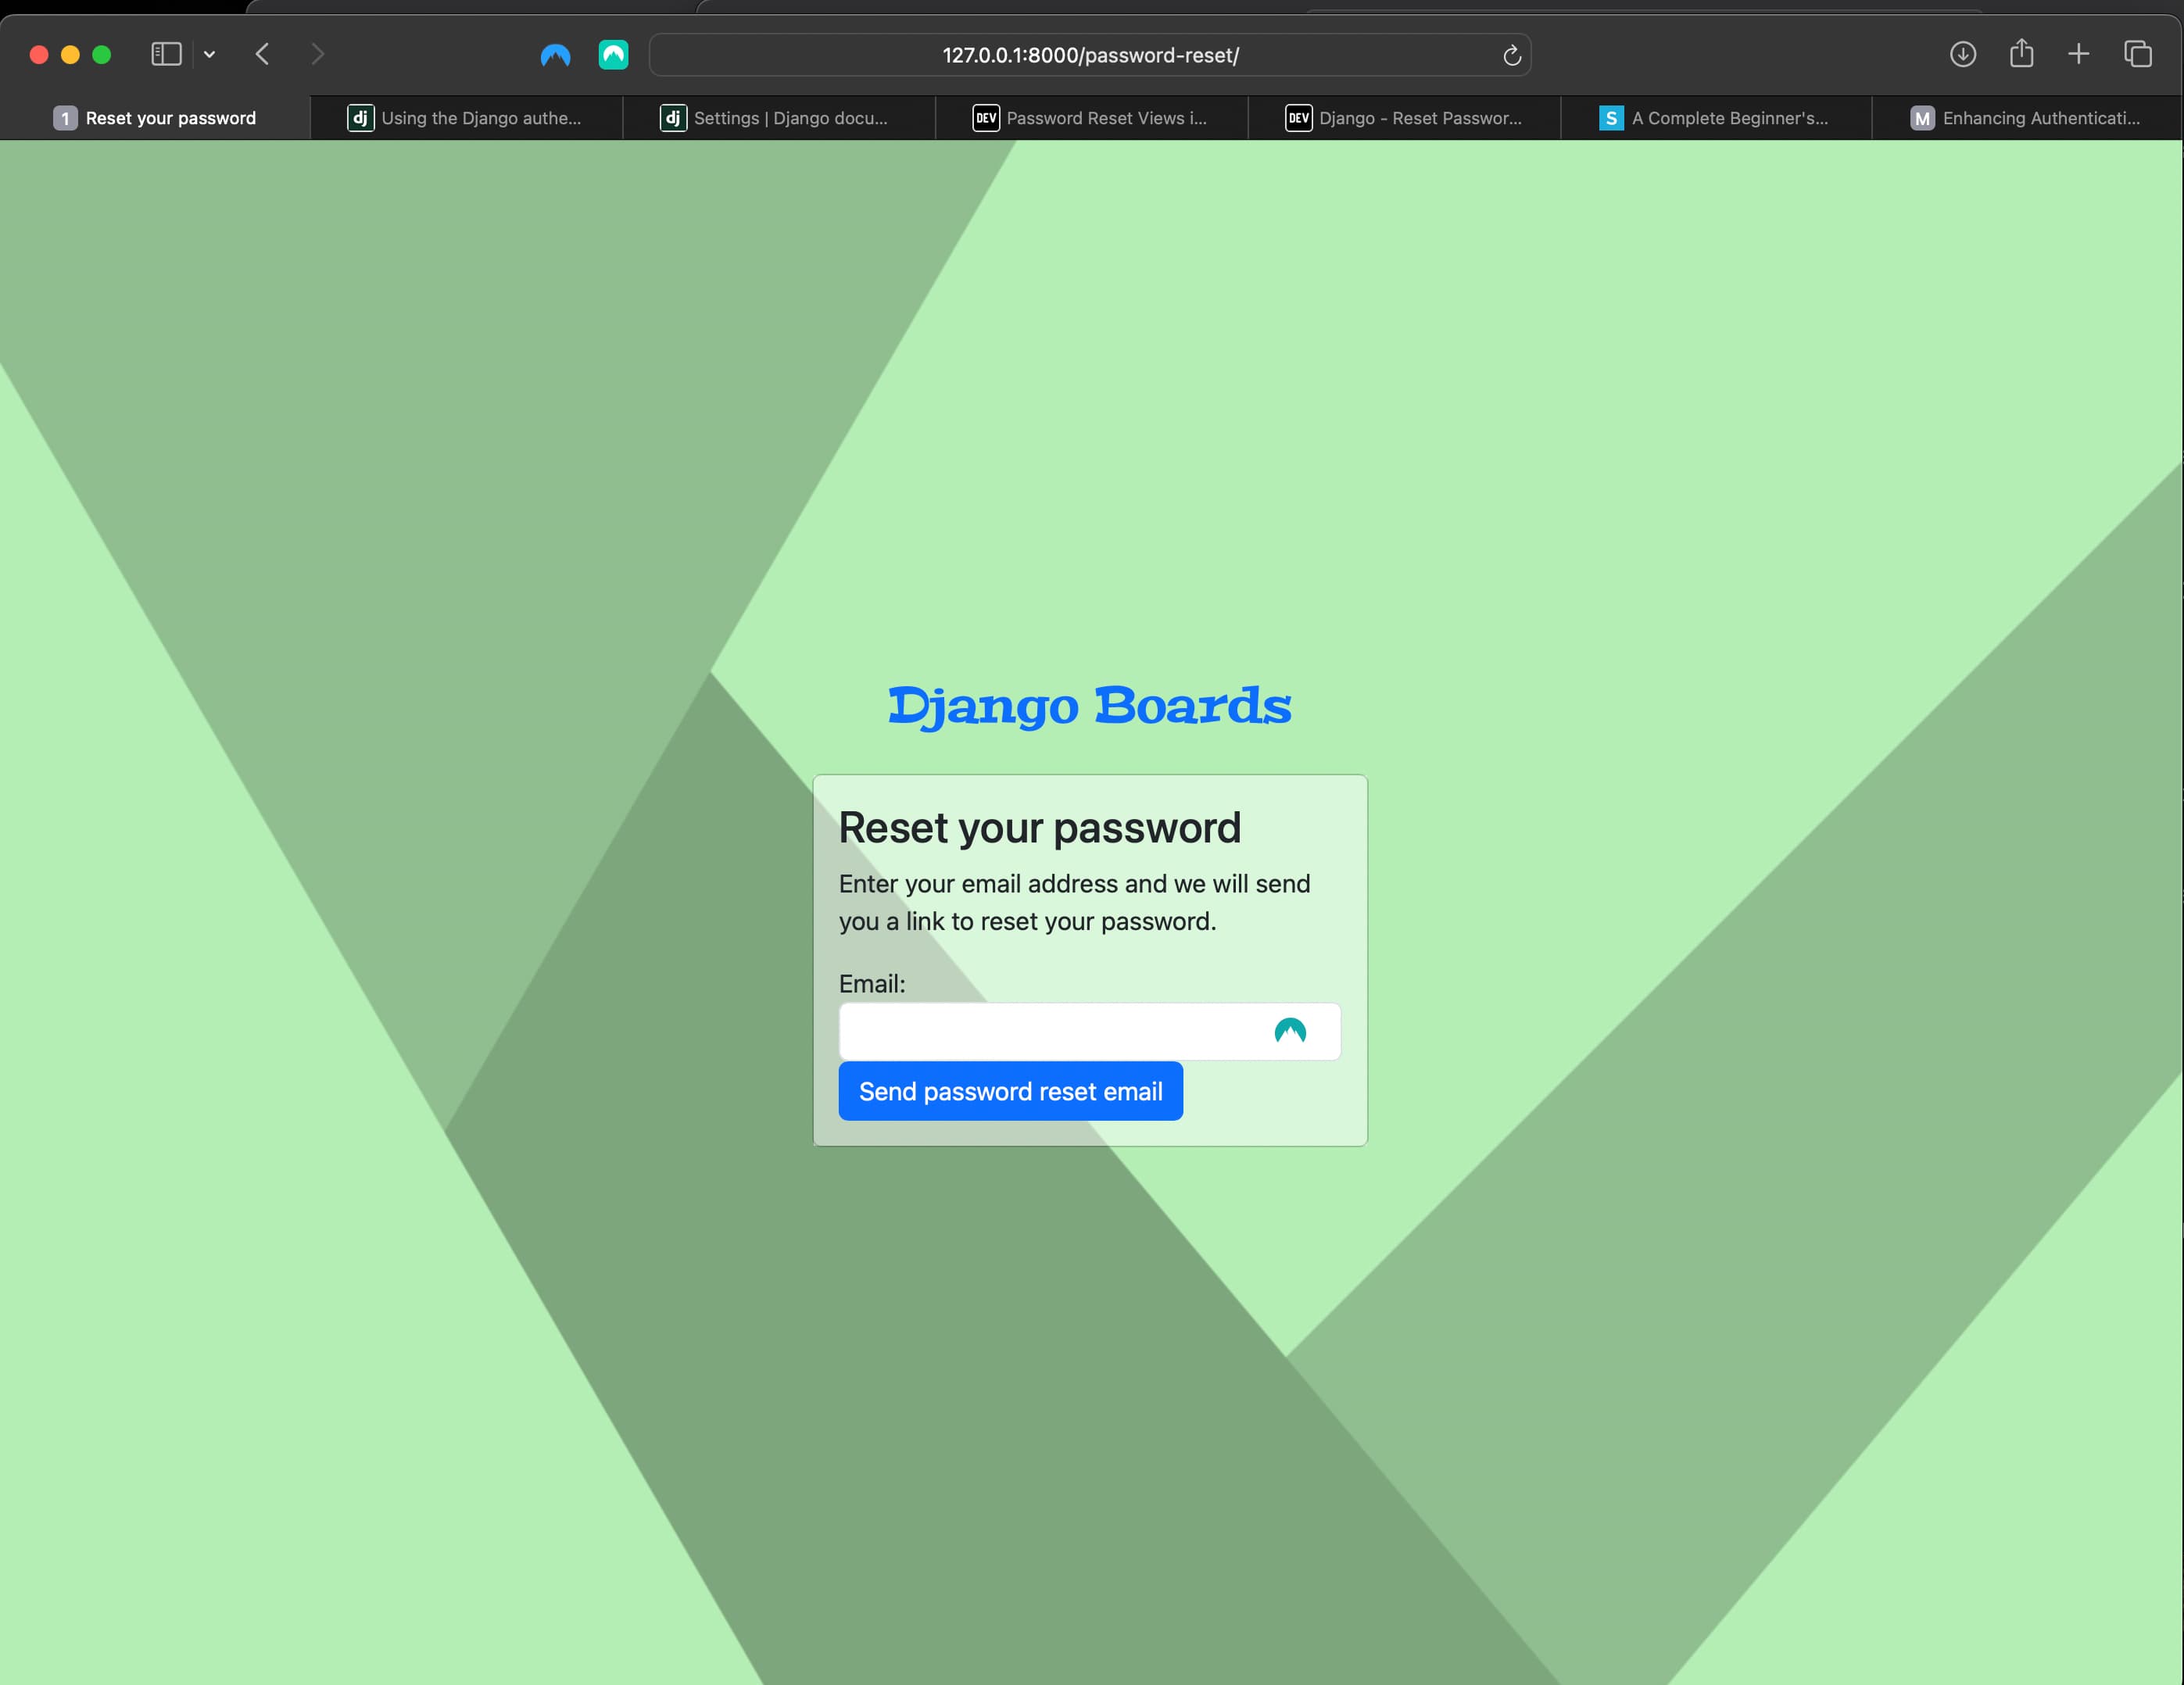Toggle the Safari sidebar icon
Image resolution: width=2184 pixels, height=1685 pixels.
pos(166,54)
